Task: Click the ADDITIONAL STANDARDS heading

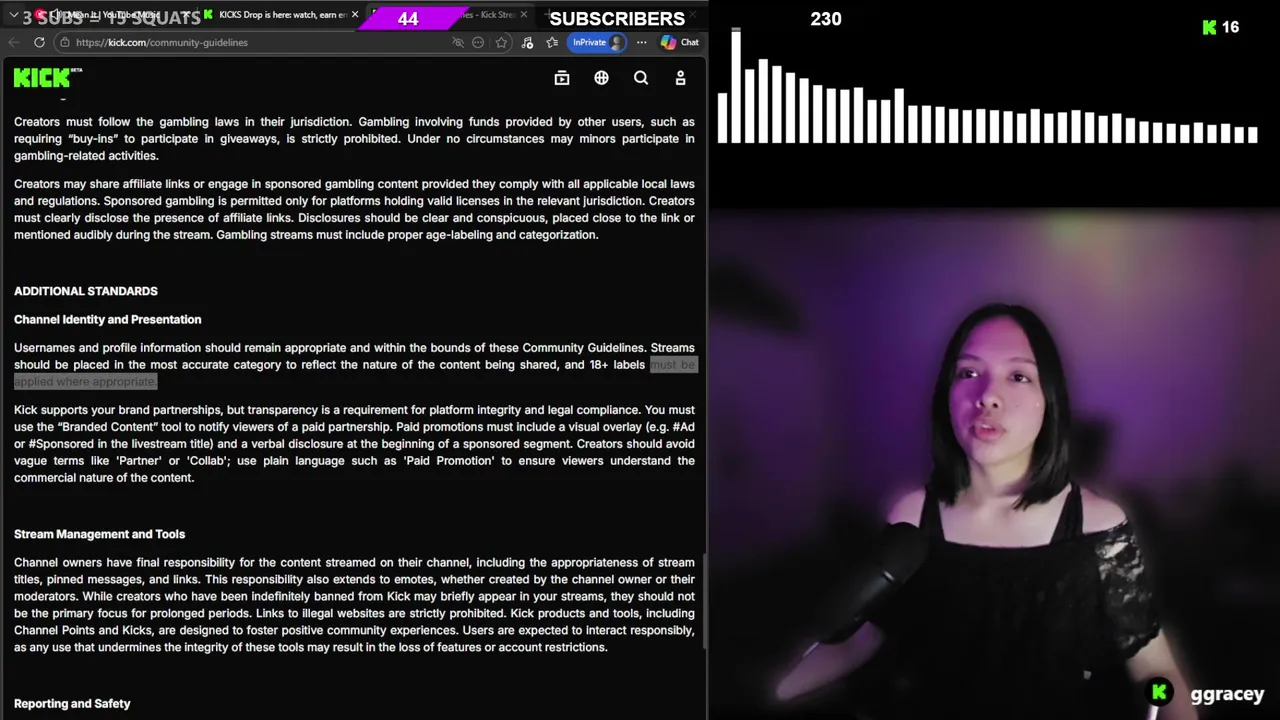Action: (x=86, y=291)
